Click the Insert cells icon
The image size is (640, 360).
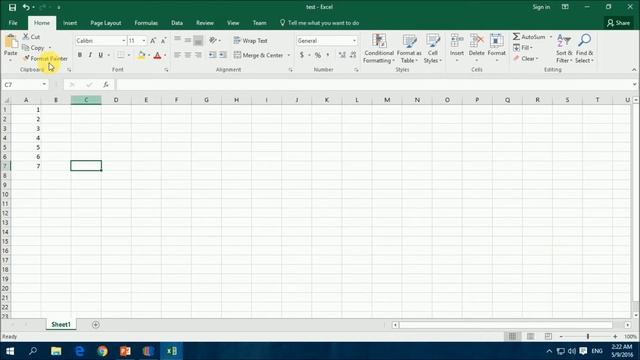coord(457,41)
